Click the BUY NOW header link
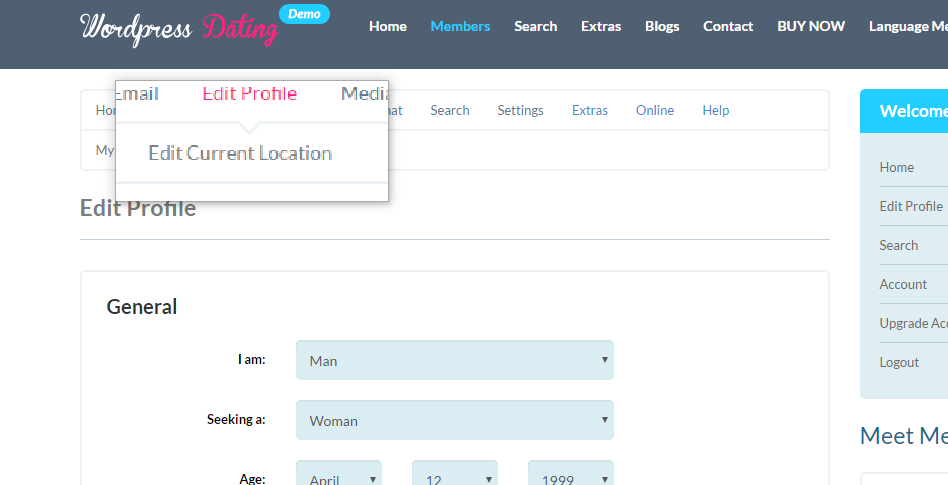Screen dimensions: 948x485 pyautogui.click(x=811, y=26)
